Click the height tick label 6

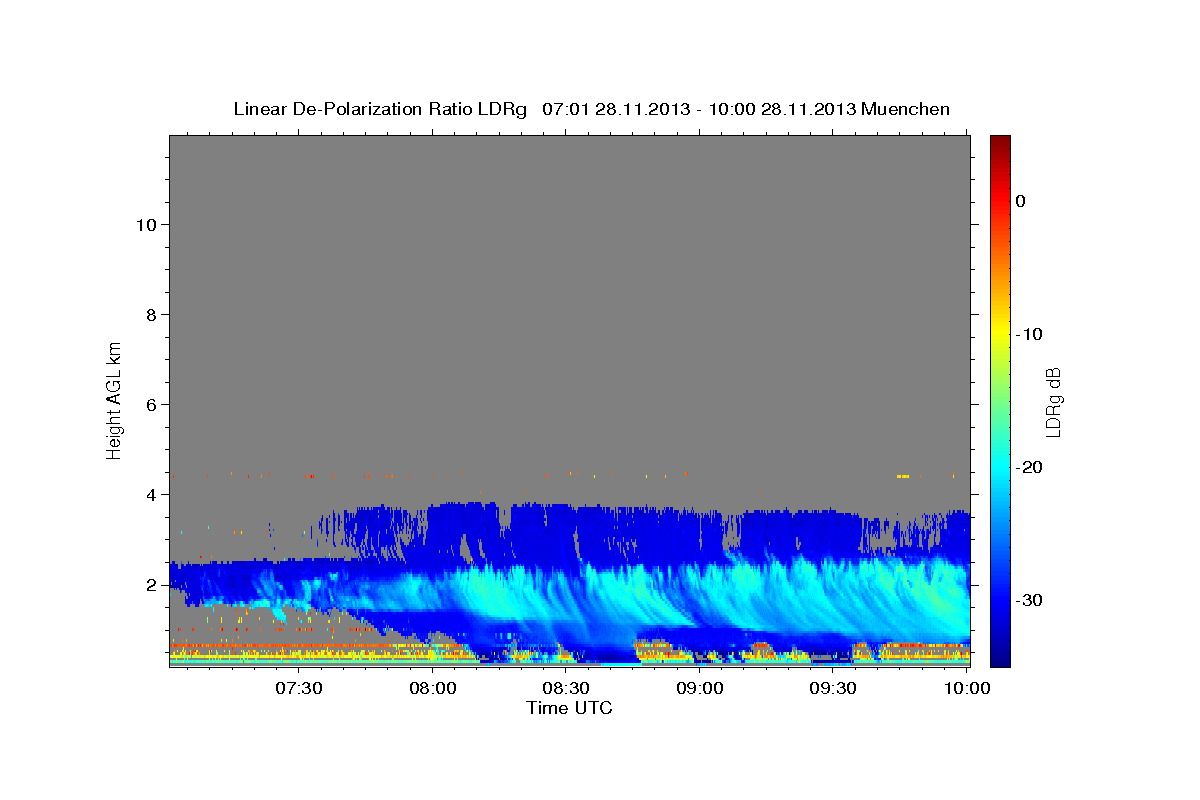click(151, 405)
